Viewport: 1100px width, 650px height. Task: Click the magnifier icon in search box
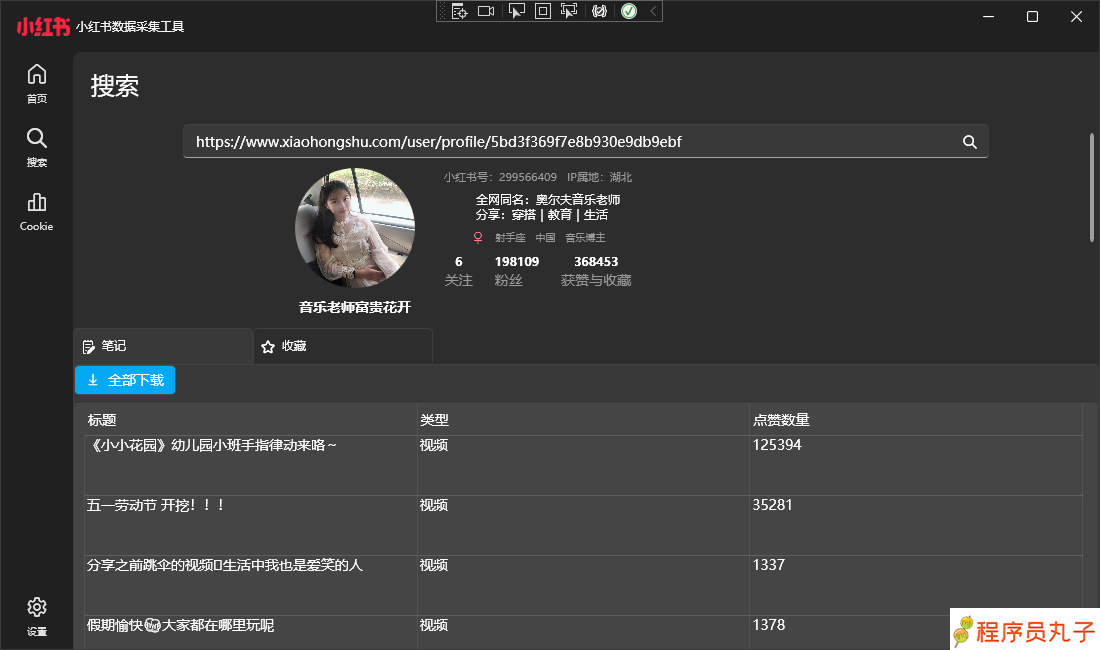coord(970,142)
